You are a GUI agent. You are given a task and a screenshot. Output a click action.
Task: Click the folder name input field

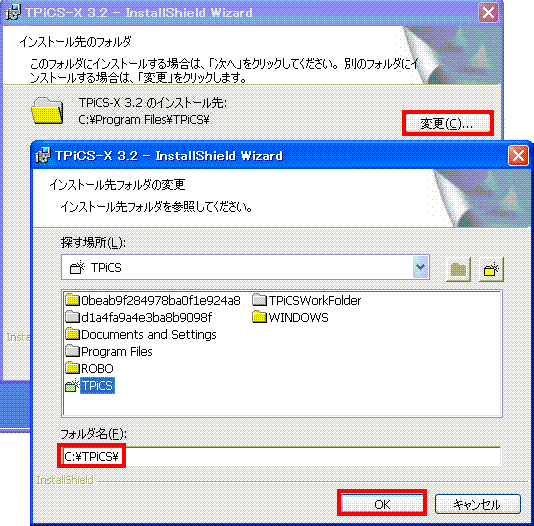tap(281, 456)
